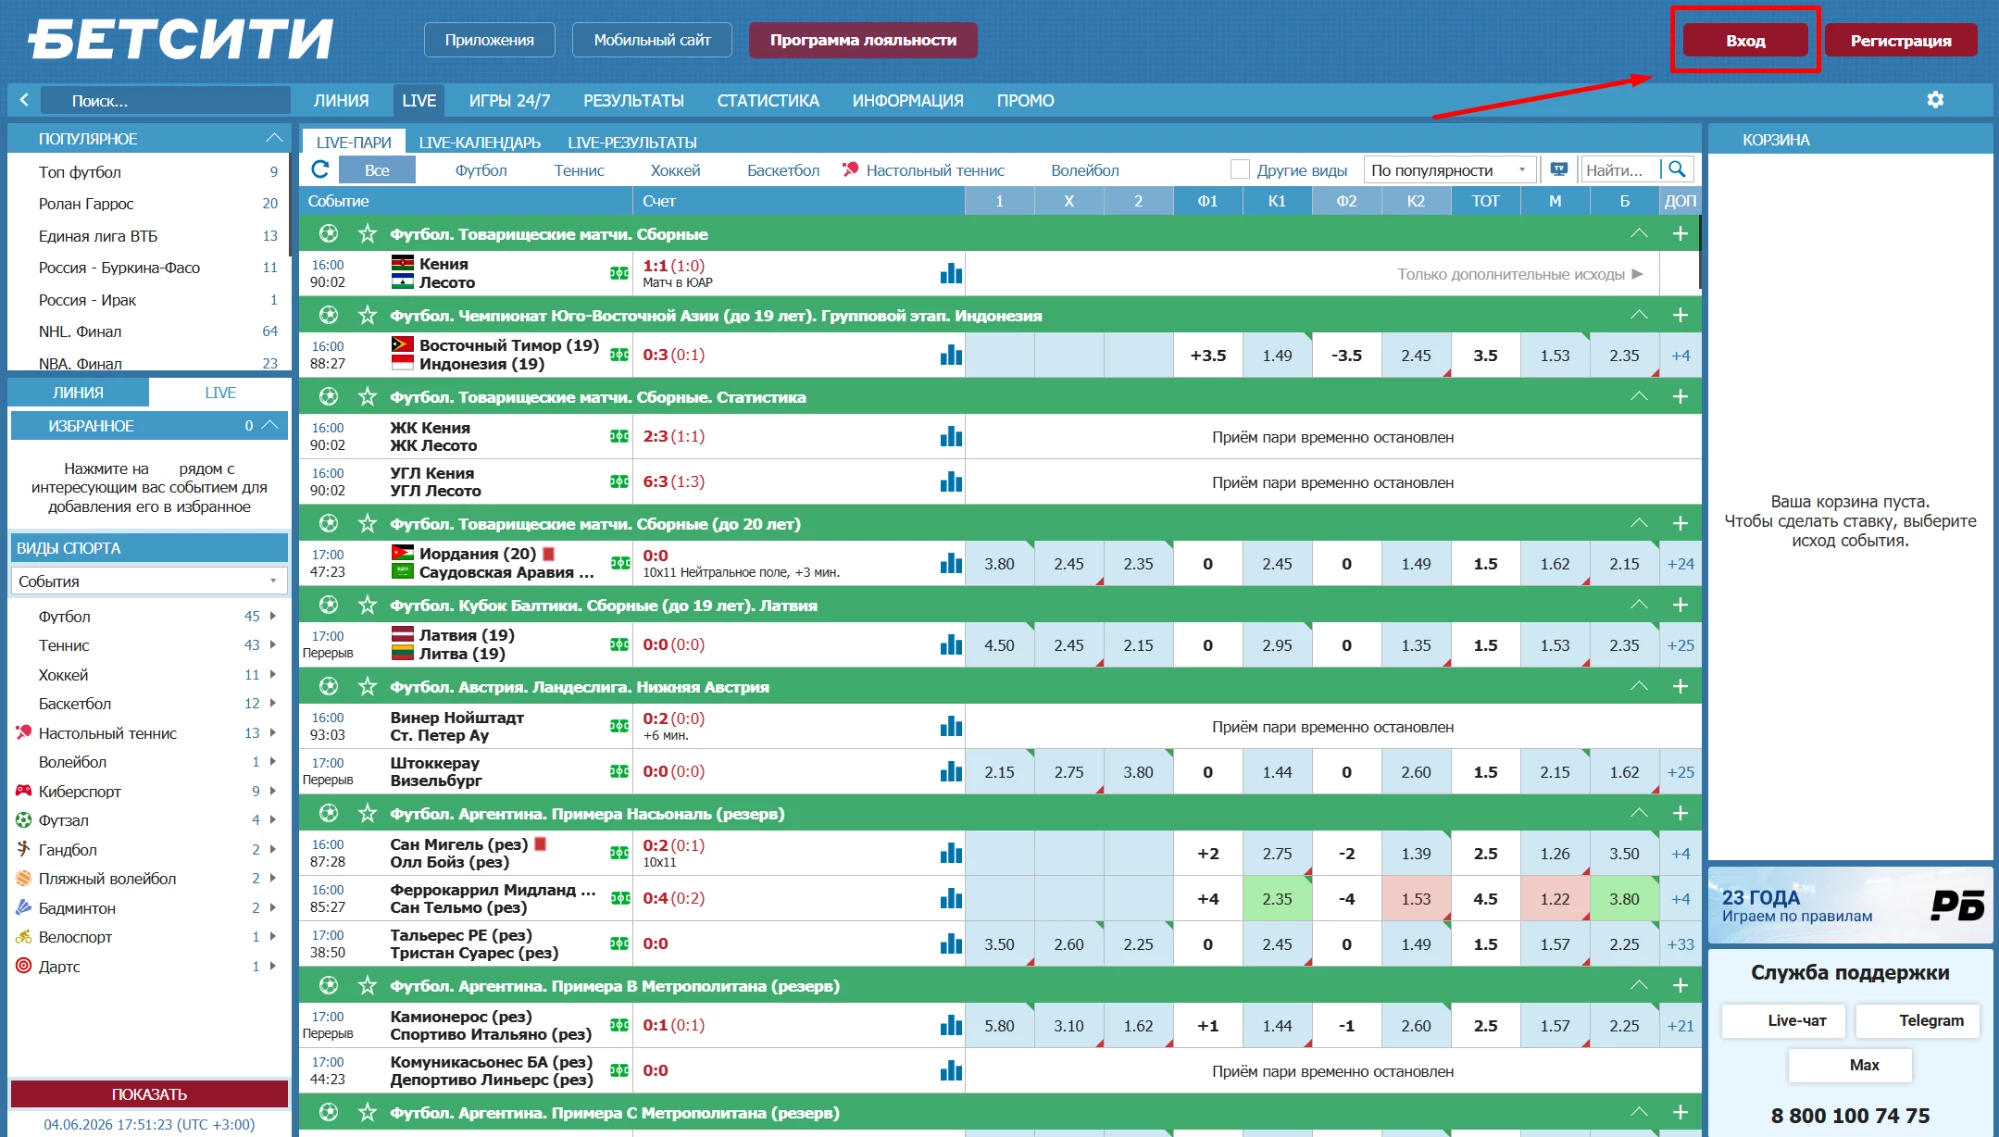Star the Примера B Метрополитана (резерв) league

tap(367, 986)
